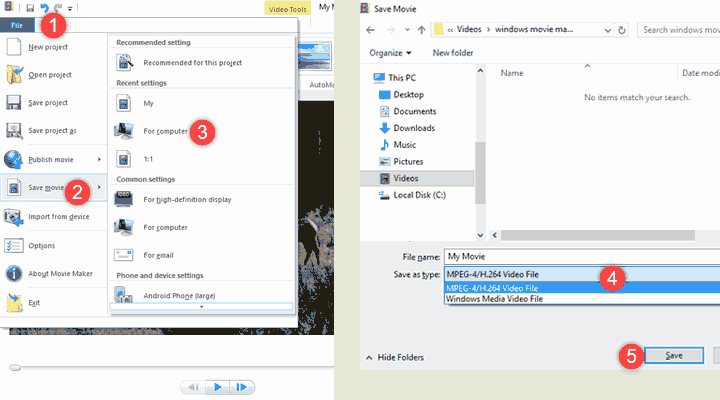
Task: Open the File menu tab
Action: click(x=17, y=25)
